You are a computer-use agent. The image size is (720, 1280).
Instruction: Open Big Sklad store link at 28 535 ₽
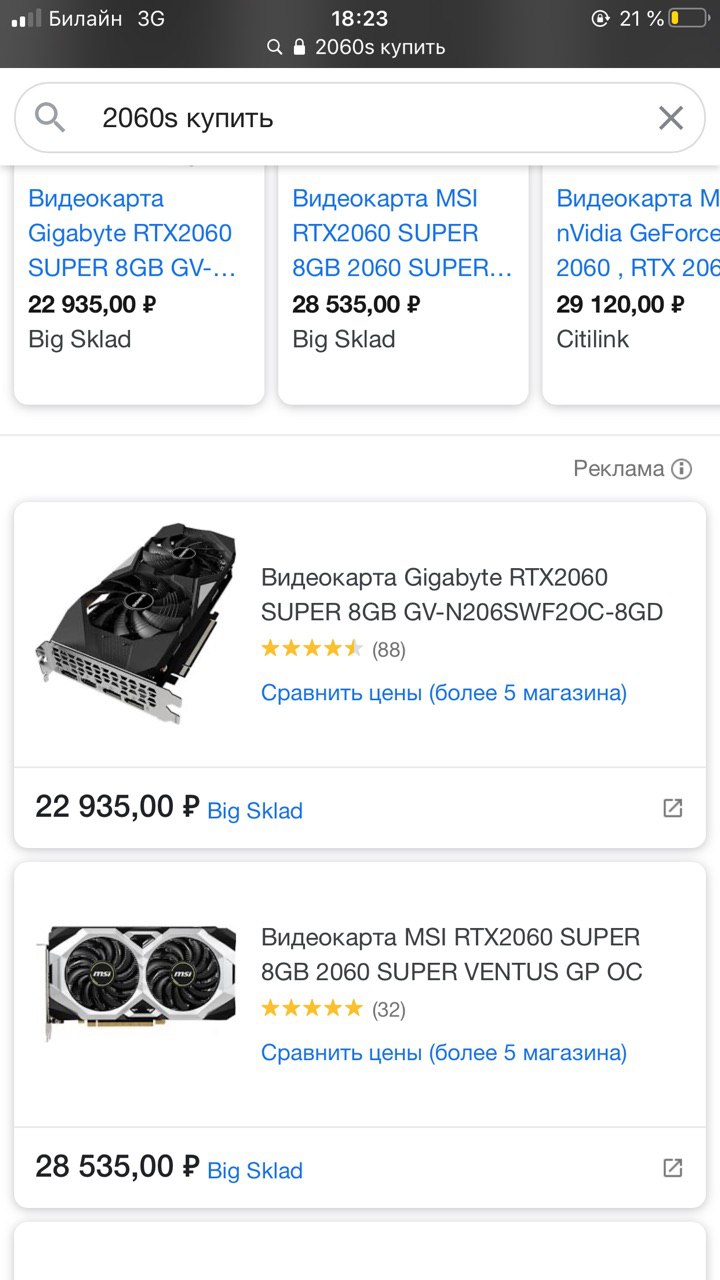click(x=255, y=1170)
